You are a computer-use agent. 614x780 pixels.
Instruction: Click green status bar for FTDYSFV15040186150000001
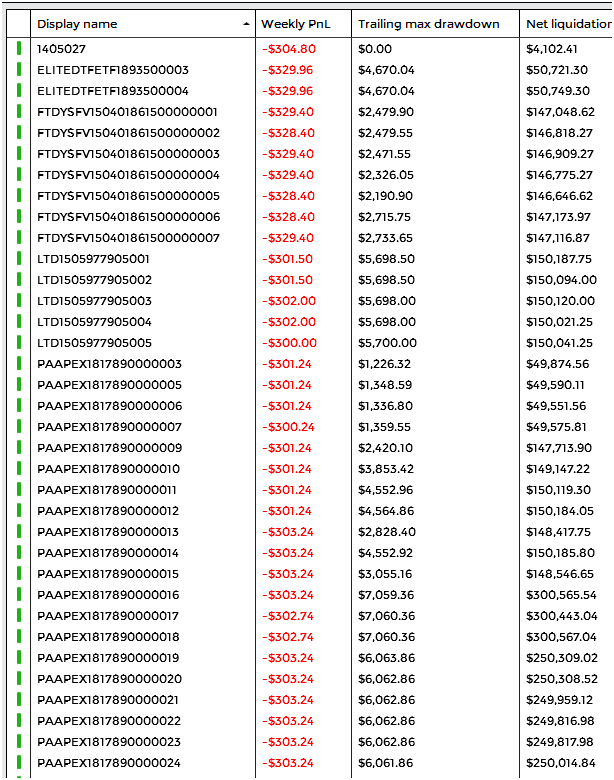pyautogui.click(x=19, y=111)
